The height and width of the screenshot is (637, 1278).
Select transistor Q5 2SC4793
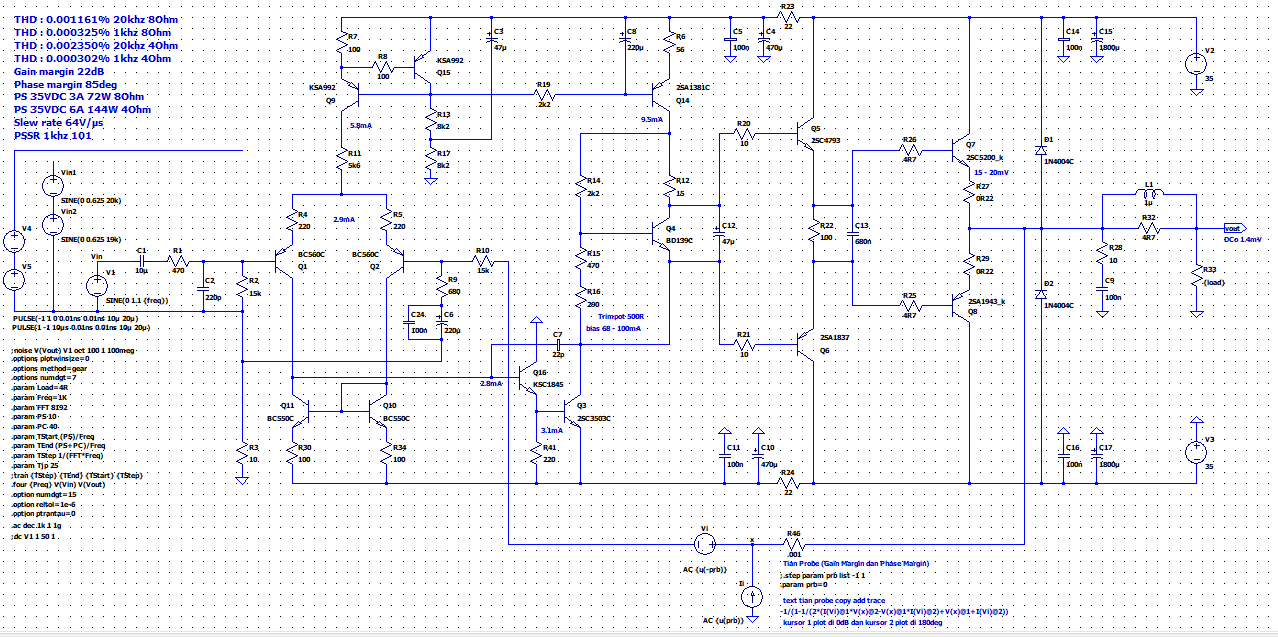806,133
